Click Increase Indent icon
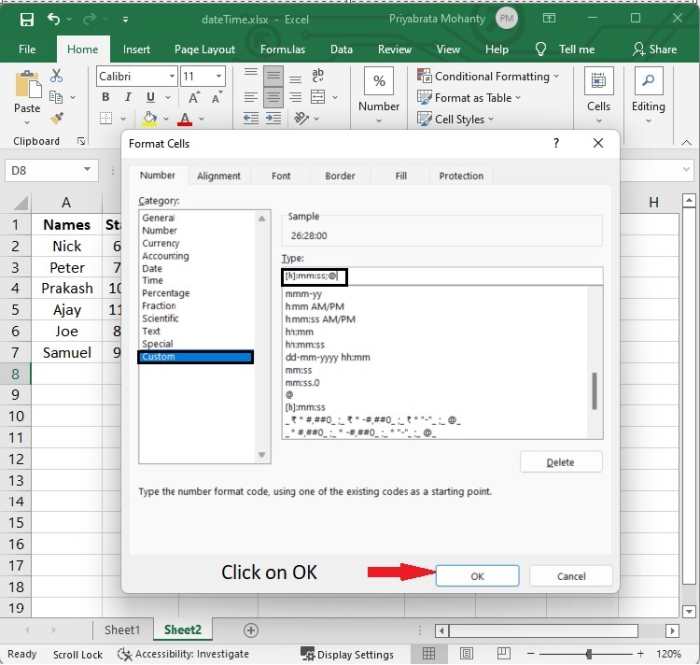This screenshot has width=700, height=665. click(x=273, y=118)
